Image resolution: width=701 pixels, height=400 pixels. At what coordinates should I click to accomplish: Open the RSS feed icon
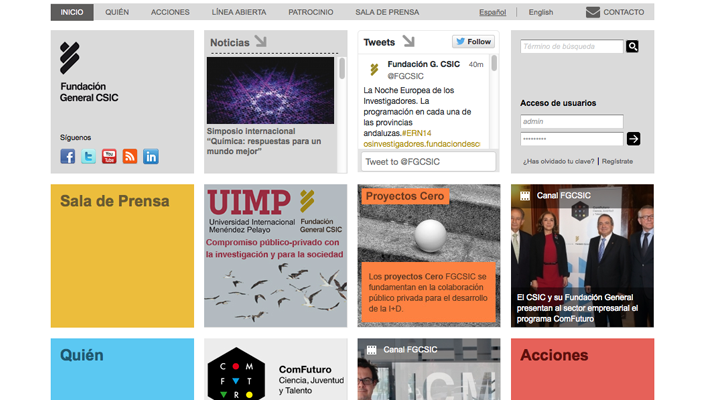[x=130, y=156]
